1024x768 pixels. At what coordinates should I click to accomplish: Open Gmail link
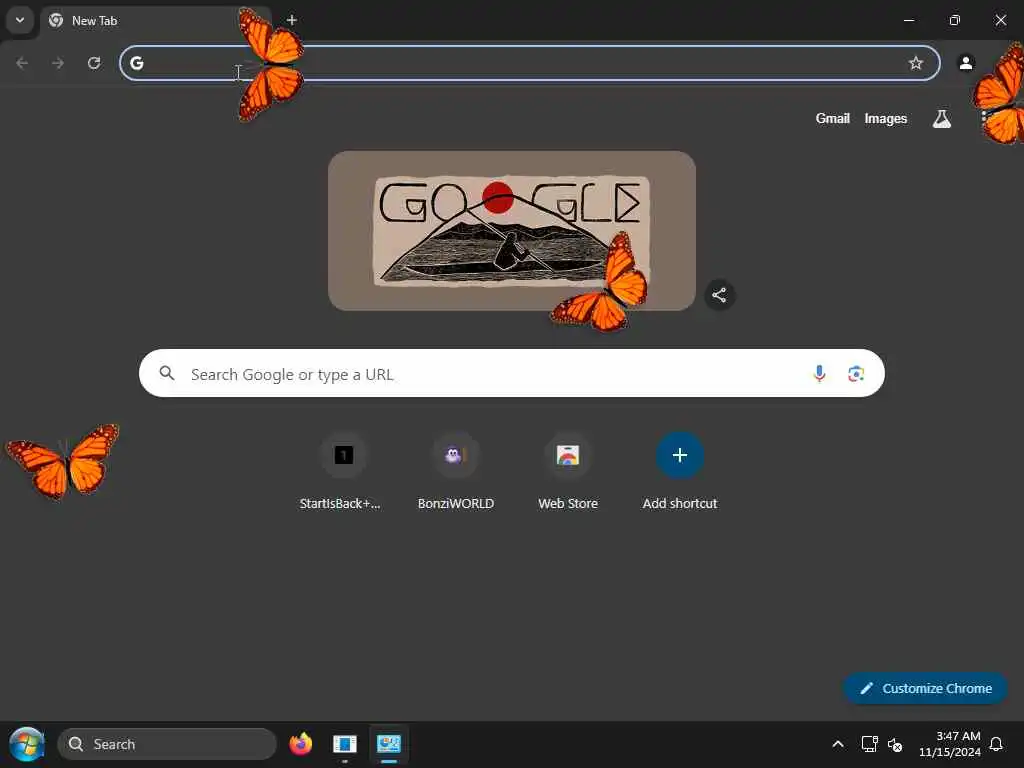point(832,118)
